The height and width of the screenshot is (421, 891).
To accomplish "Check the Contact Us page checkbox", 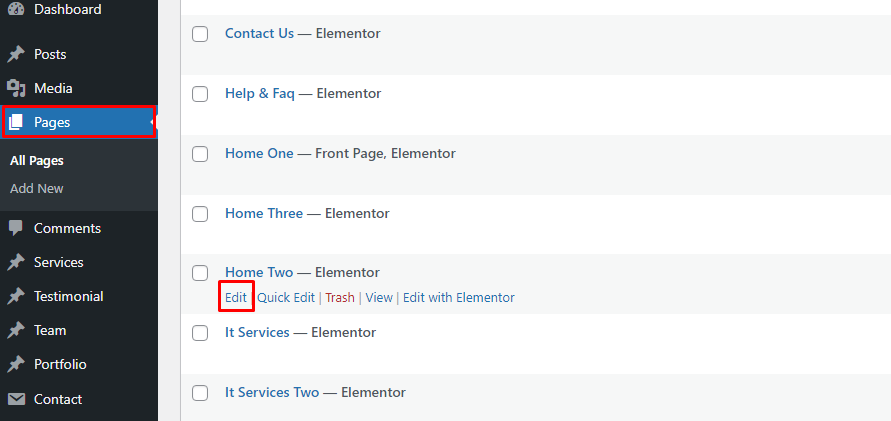I will pos(200,34).
